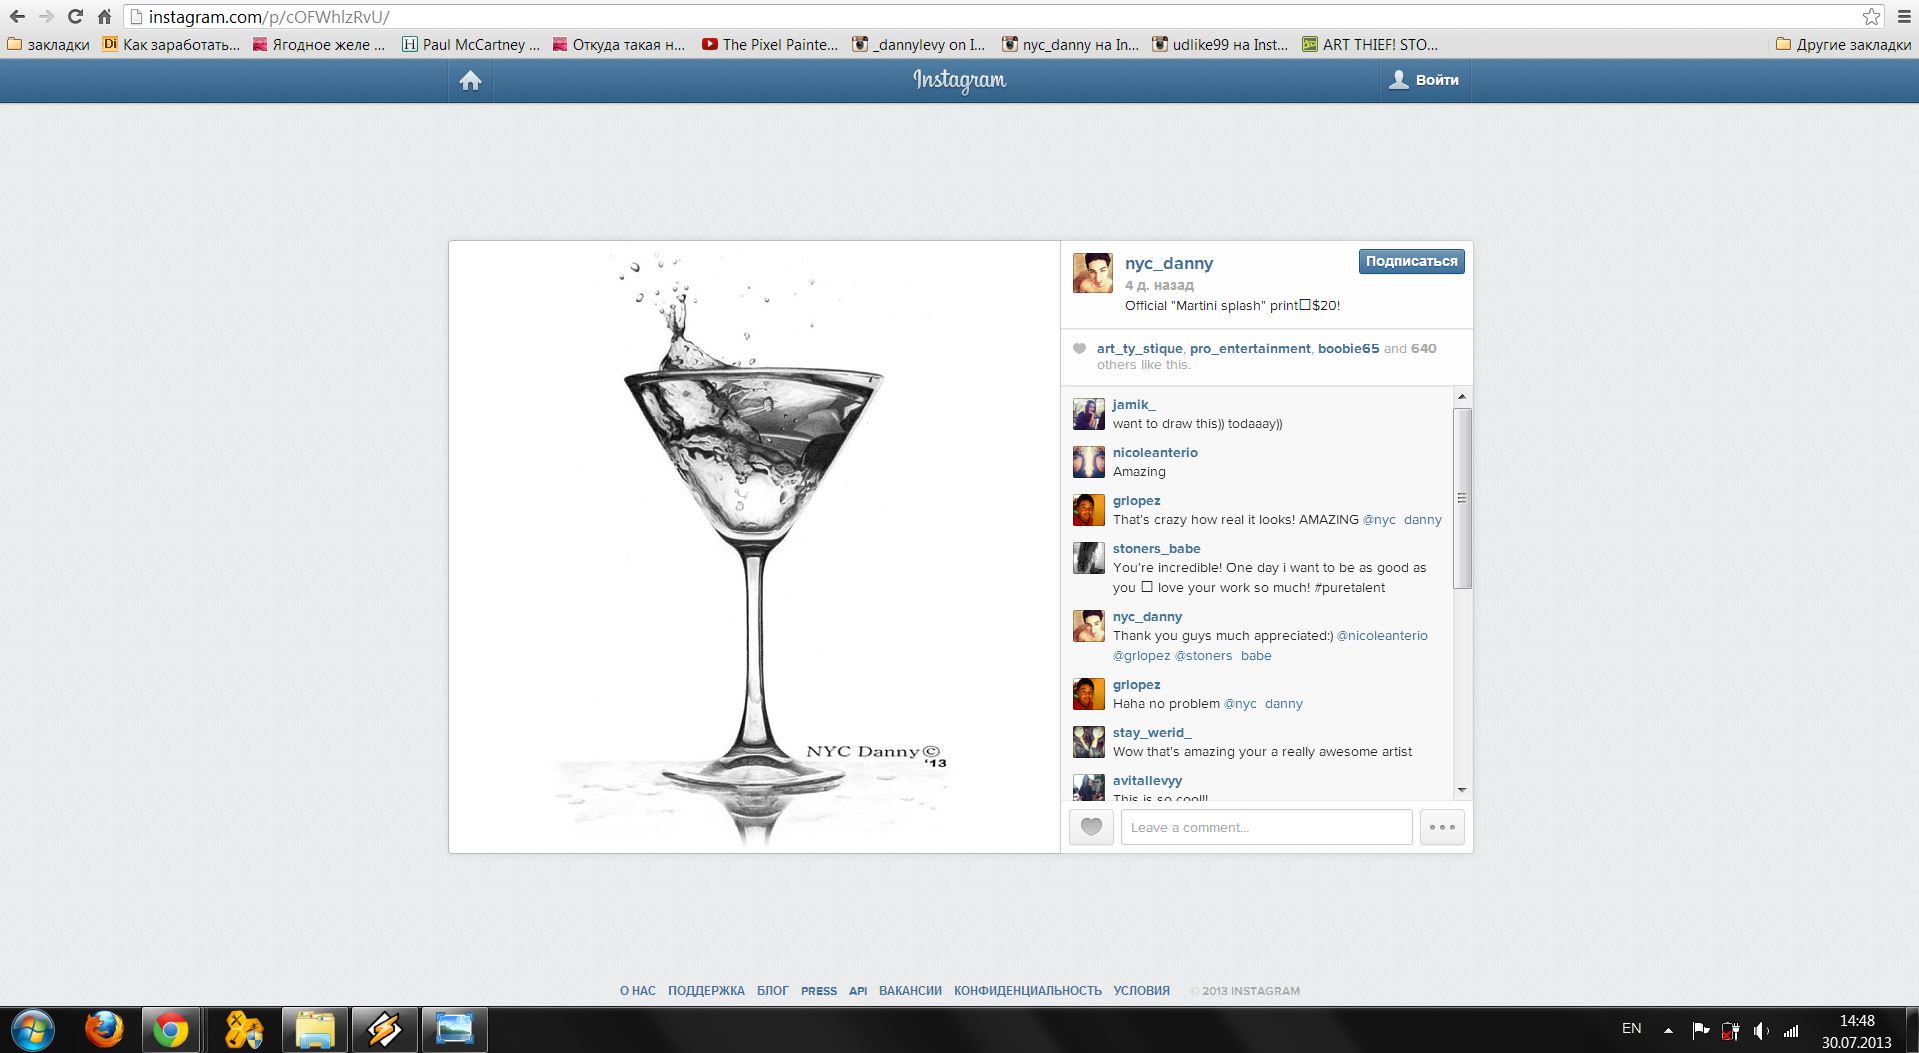Open the 'Paul McCartney ...' bookmark
1919x1053 pixels.
tap(470, 45)
